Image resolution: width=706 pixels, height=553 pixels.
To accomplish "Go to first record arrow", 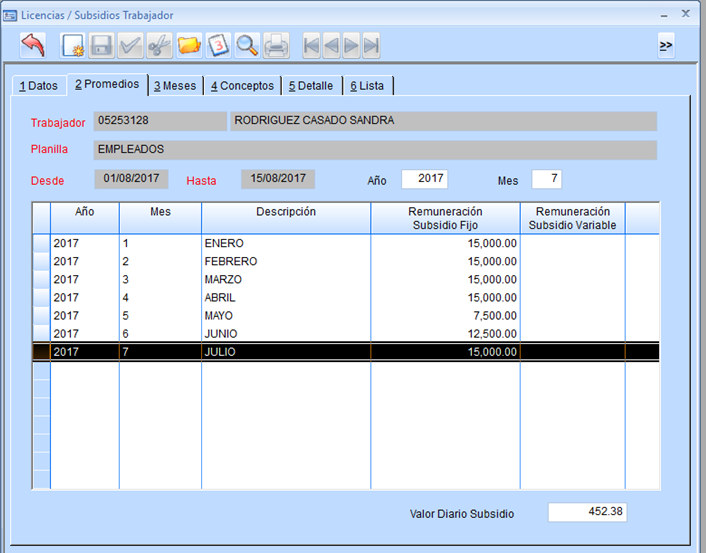I will tap(312, 45).
